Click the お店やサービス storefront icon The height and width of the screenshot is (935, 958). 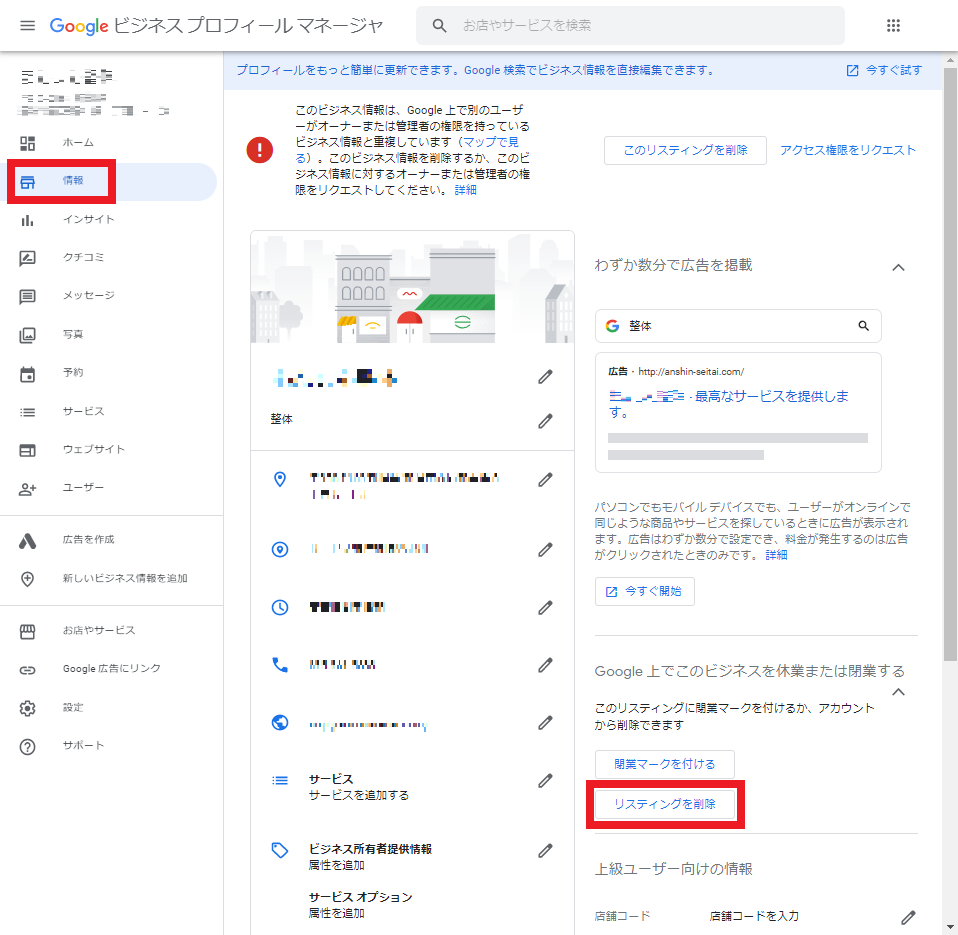(27, 631)
